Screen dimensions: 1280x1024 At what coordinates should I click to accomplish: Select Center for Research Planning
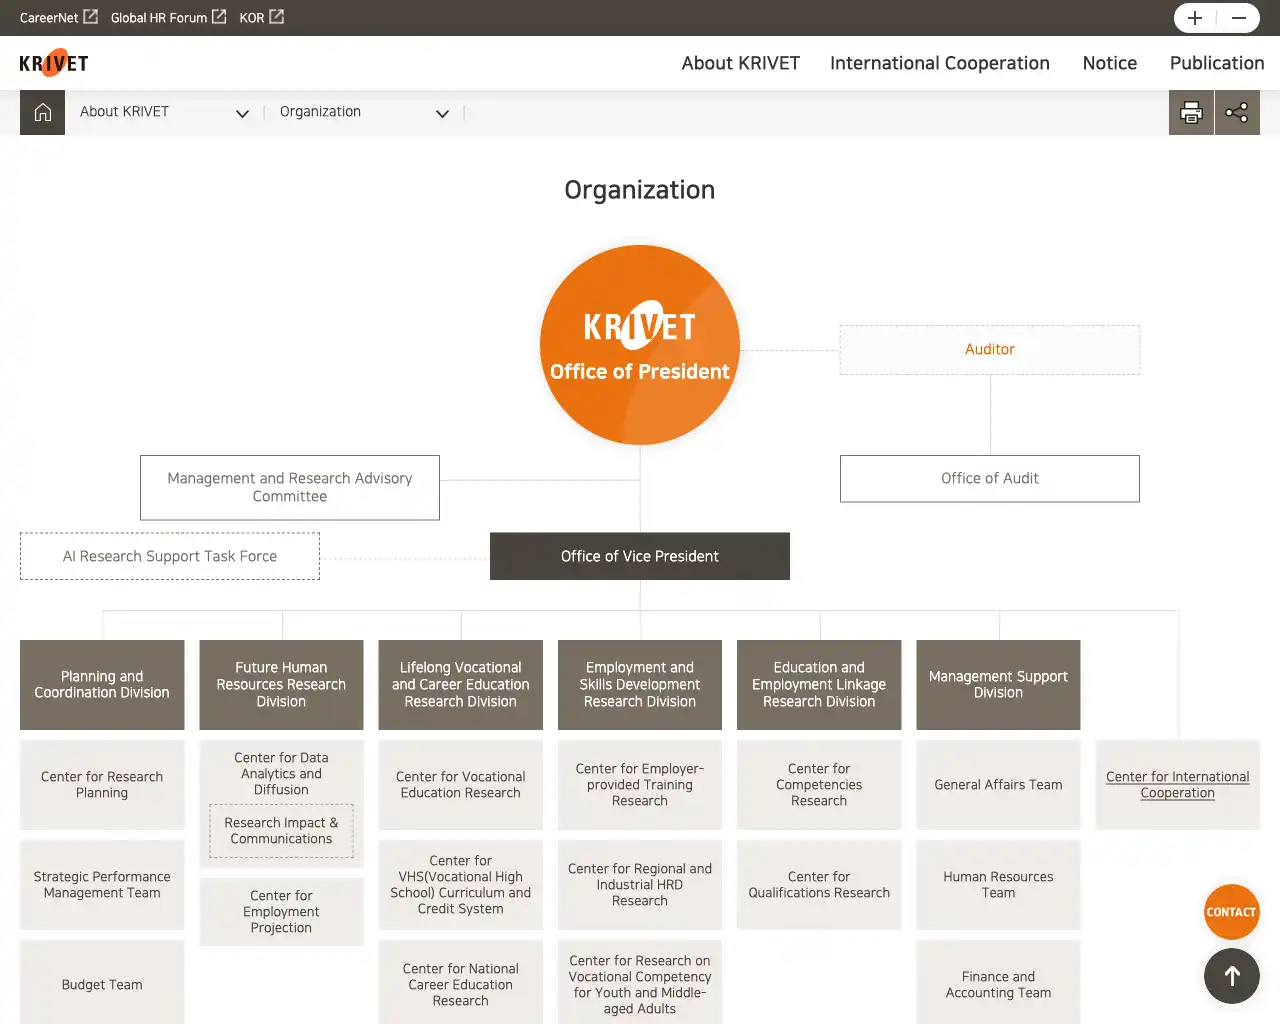click(102, 785)
